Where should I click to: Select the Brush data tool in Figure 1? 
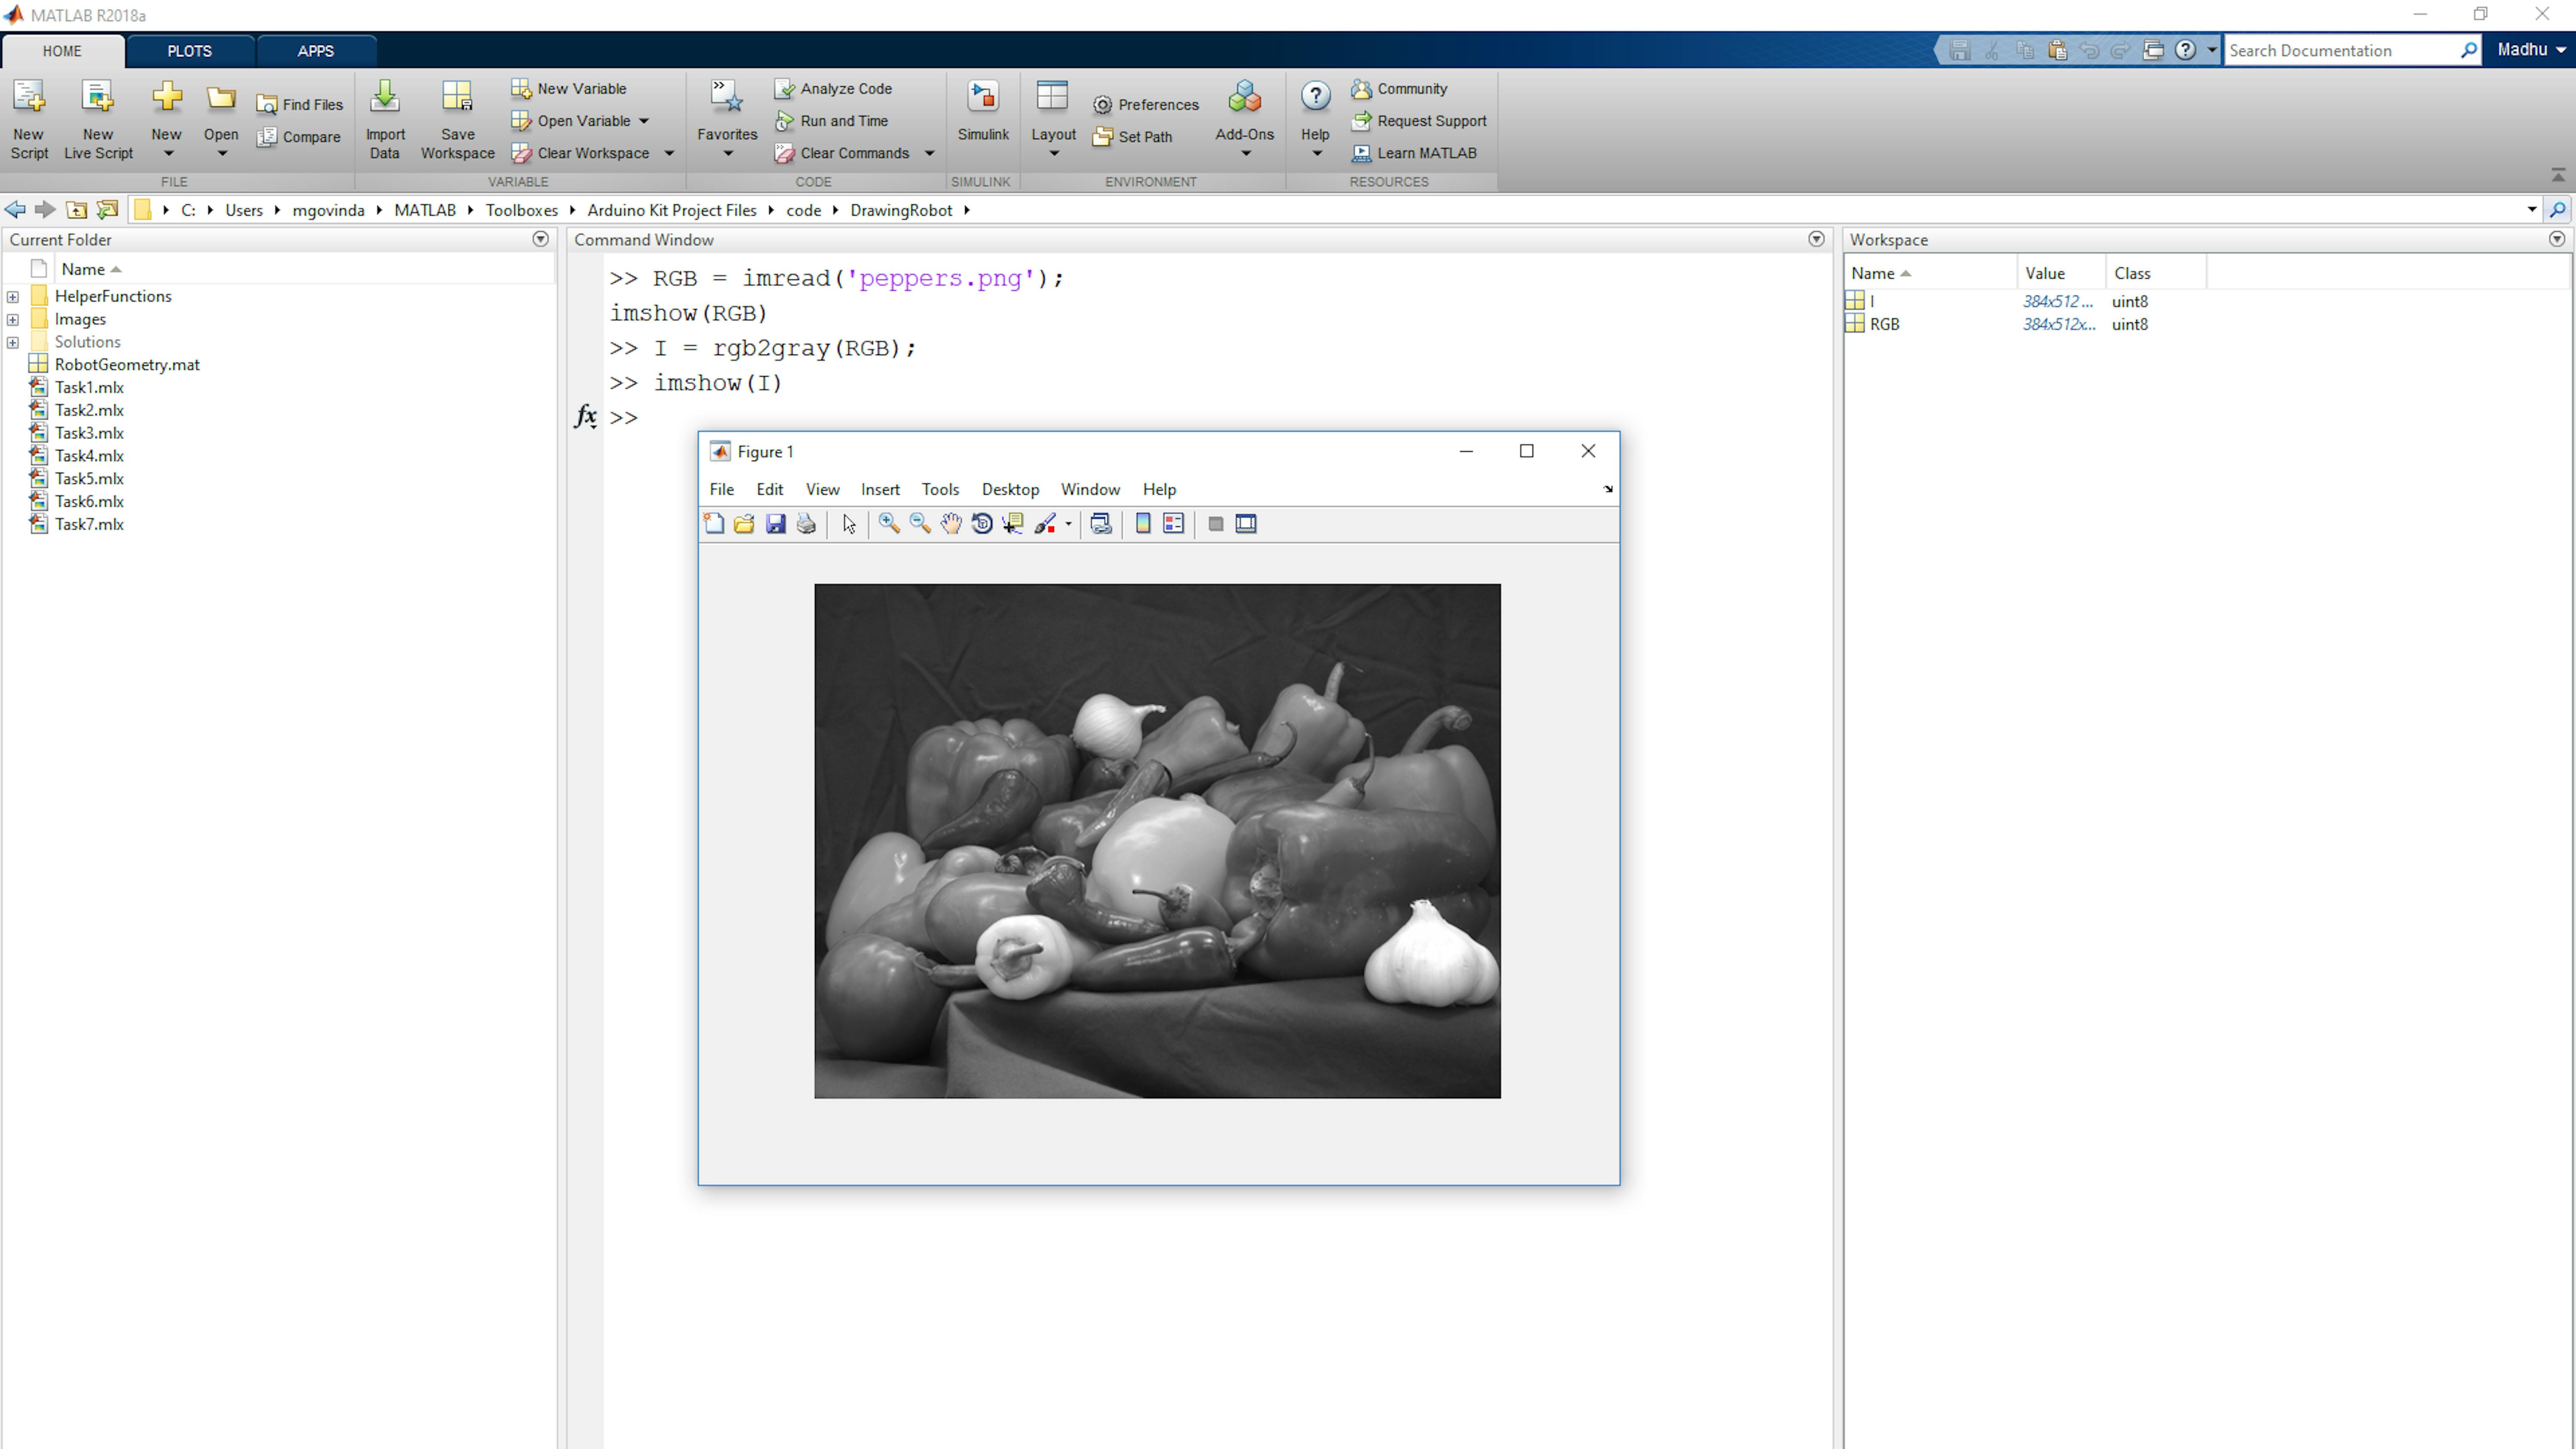[x=1045, y=524]
